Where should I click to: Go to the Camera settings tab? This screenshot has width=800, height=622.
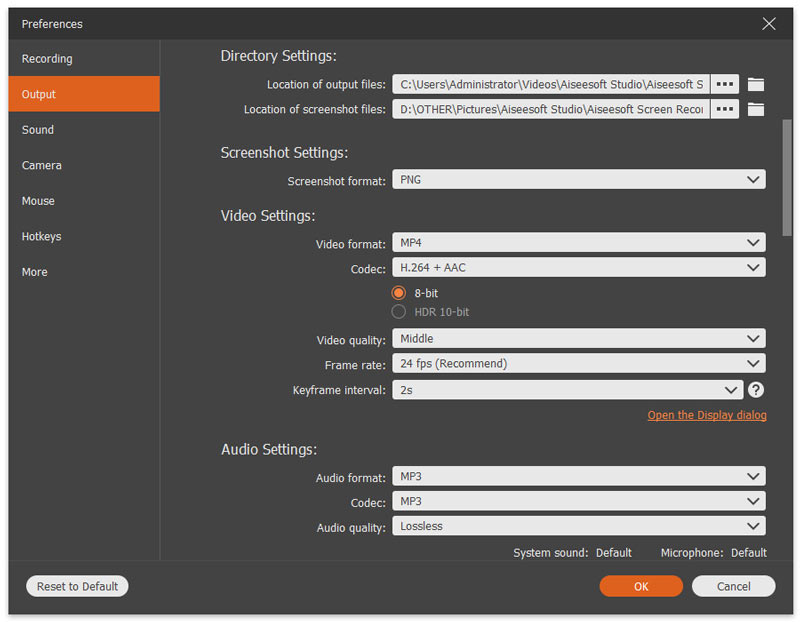[x=42, y=166]
